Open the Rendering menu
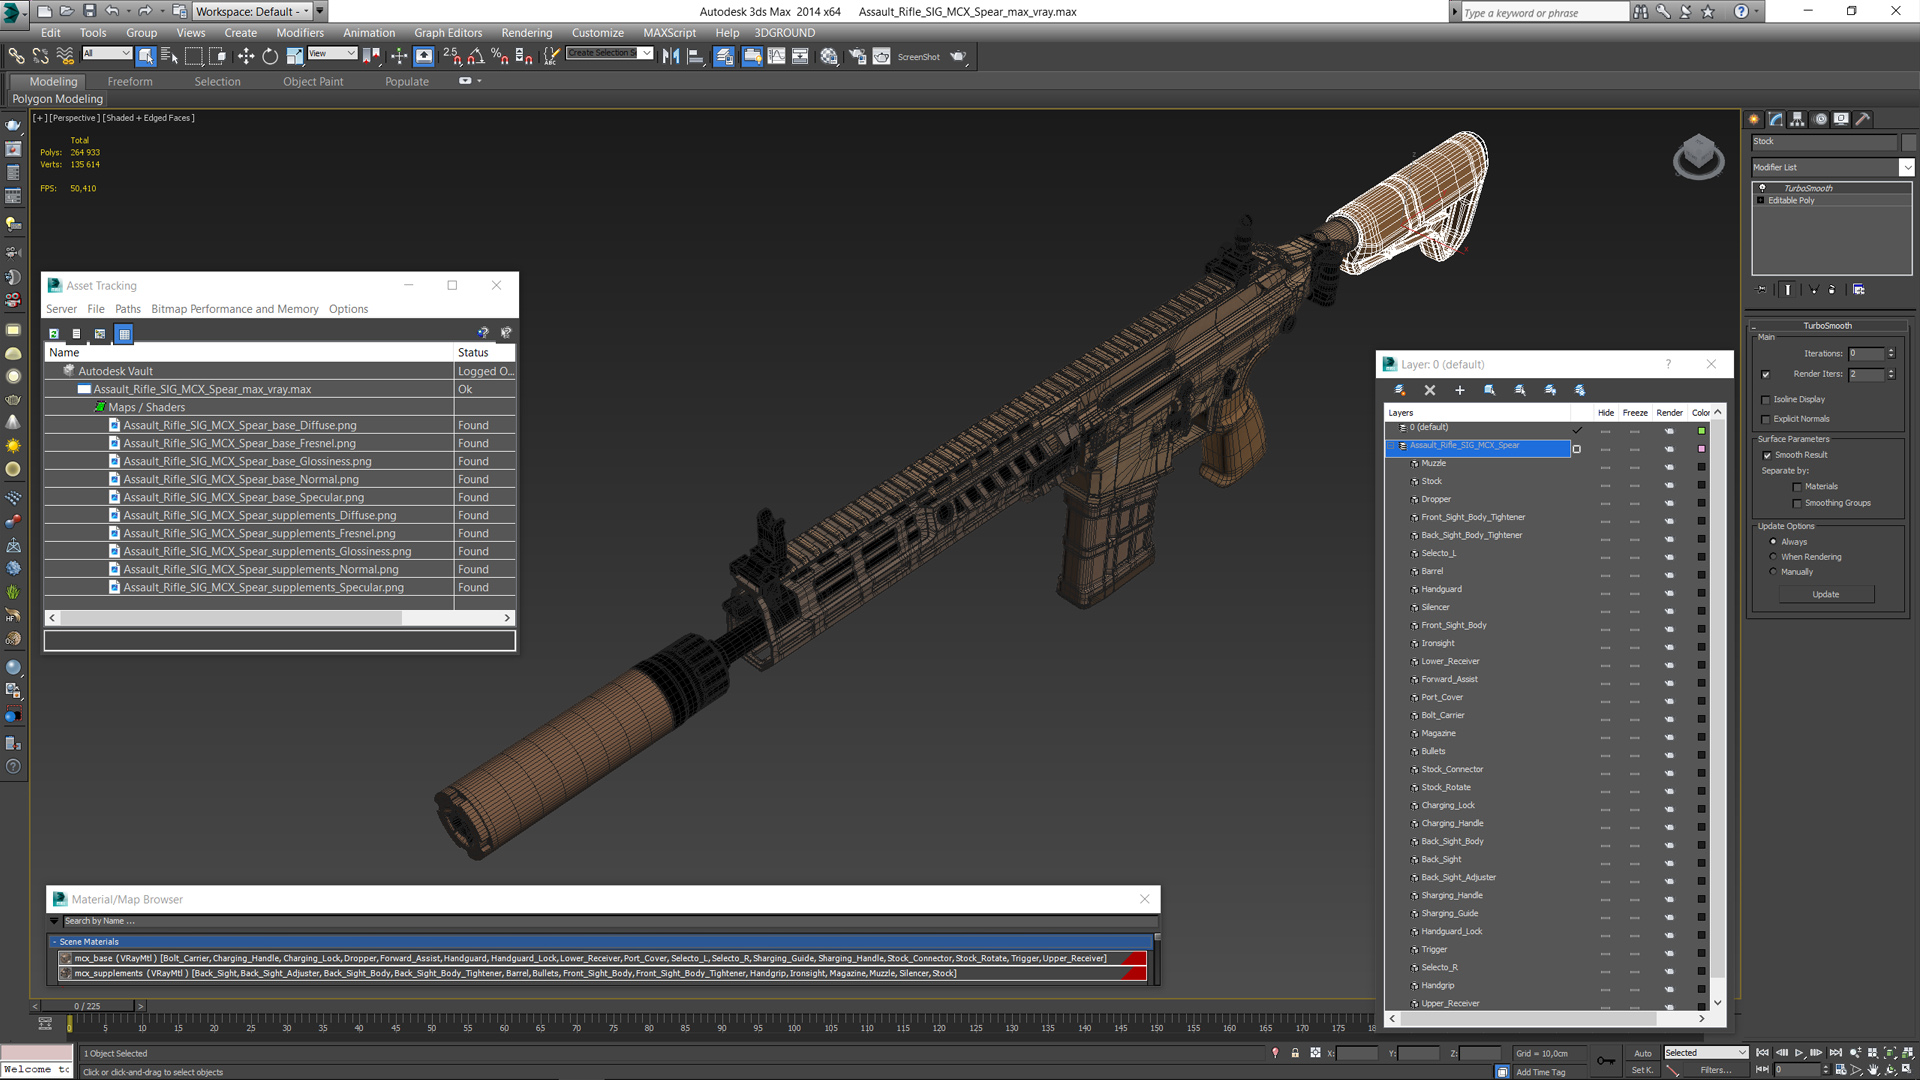This screenshot has height=1080, width=1920. (x=526, y=33)
